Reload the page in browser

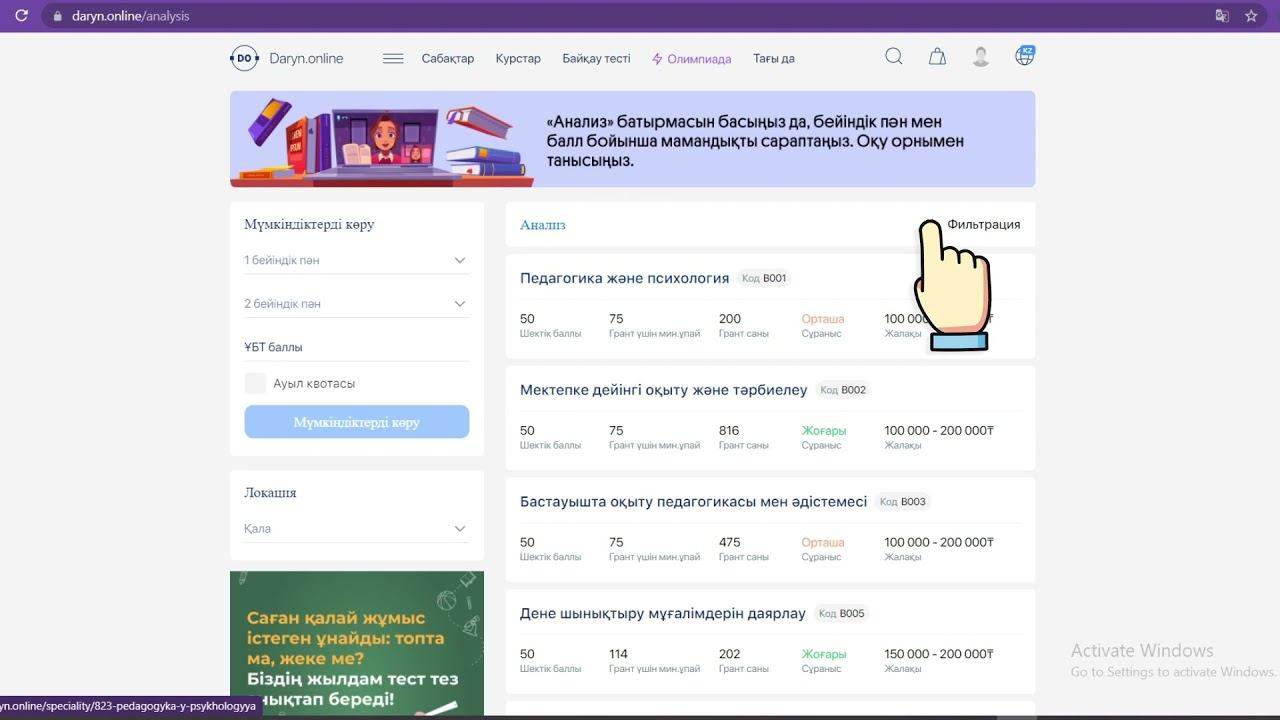pyautogui.click(x=21, y=16)
